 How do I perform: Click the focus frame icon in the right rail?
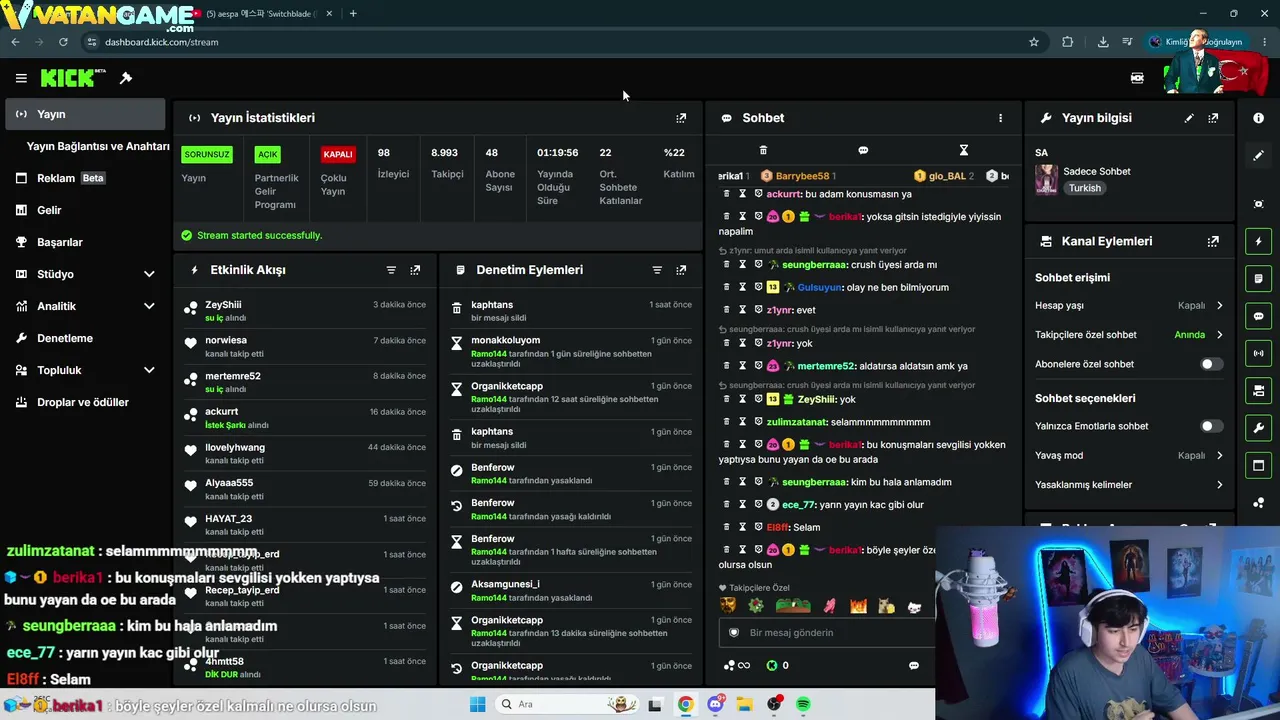pos(1258,204)
